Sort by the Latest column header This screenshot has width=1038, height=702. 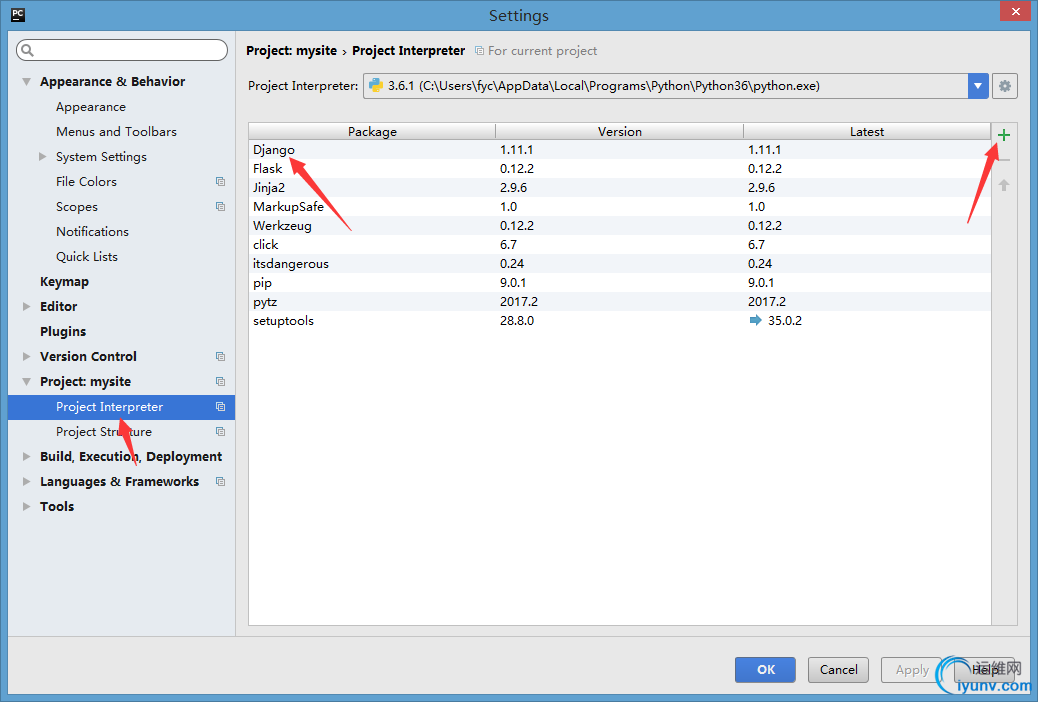pyautogui.click(x=867, y=131)
